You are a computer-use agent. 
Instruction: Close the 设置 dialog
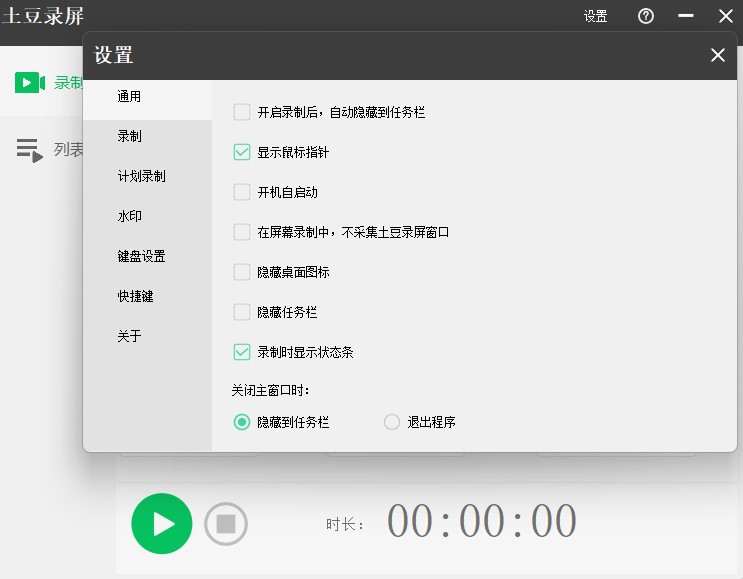click(717, 55)
